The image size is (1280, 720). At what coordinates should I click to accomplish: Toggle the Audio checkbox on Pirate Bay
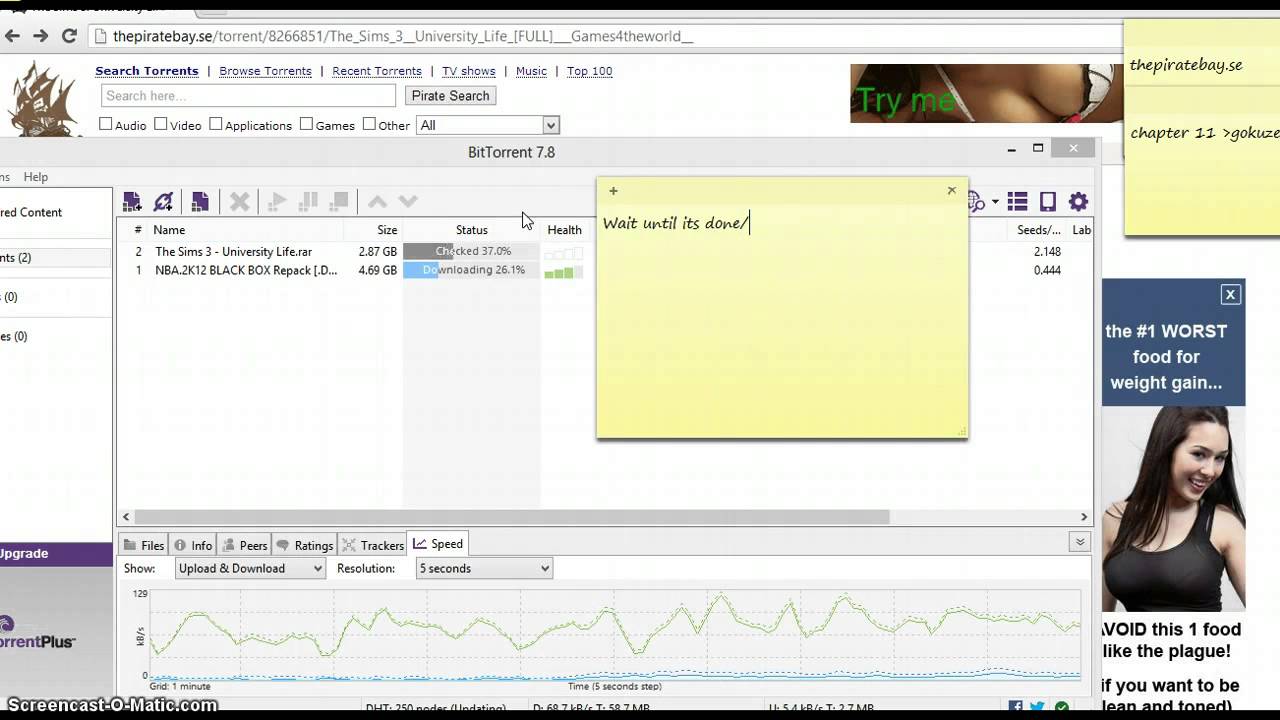(x=105, y=124)
